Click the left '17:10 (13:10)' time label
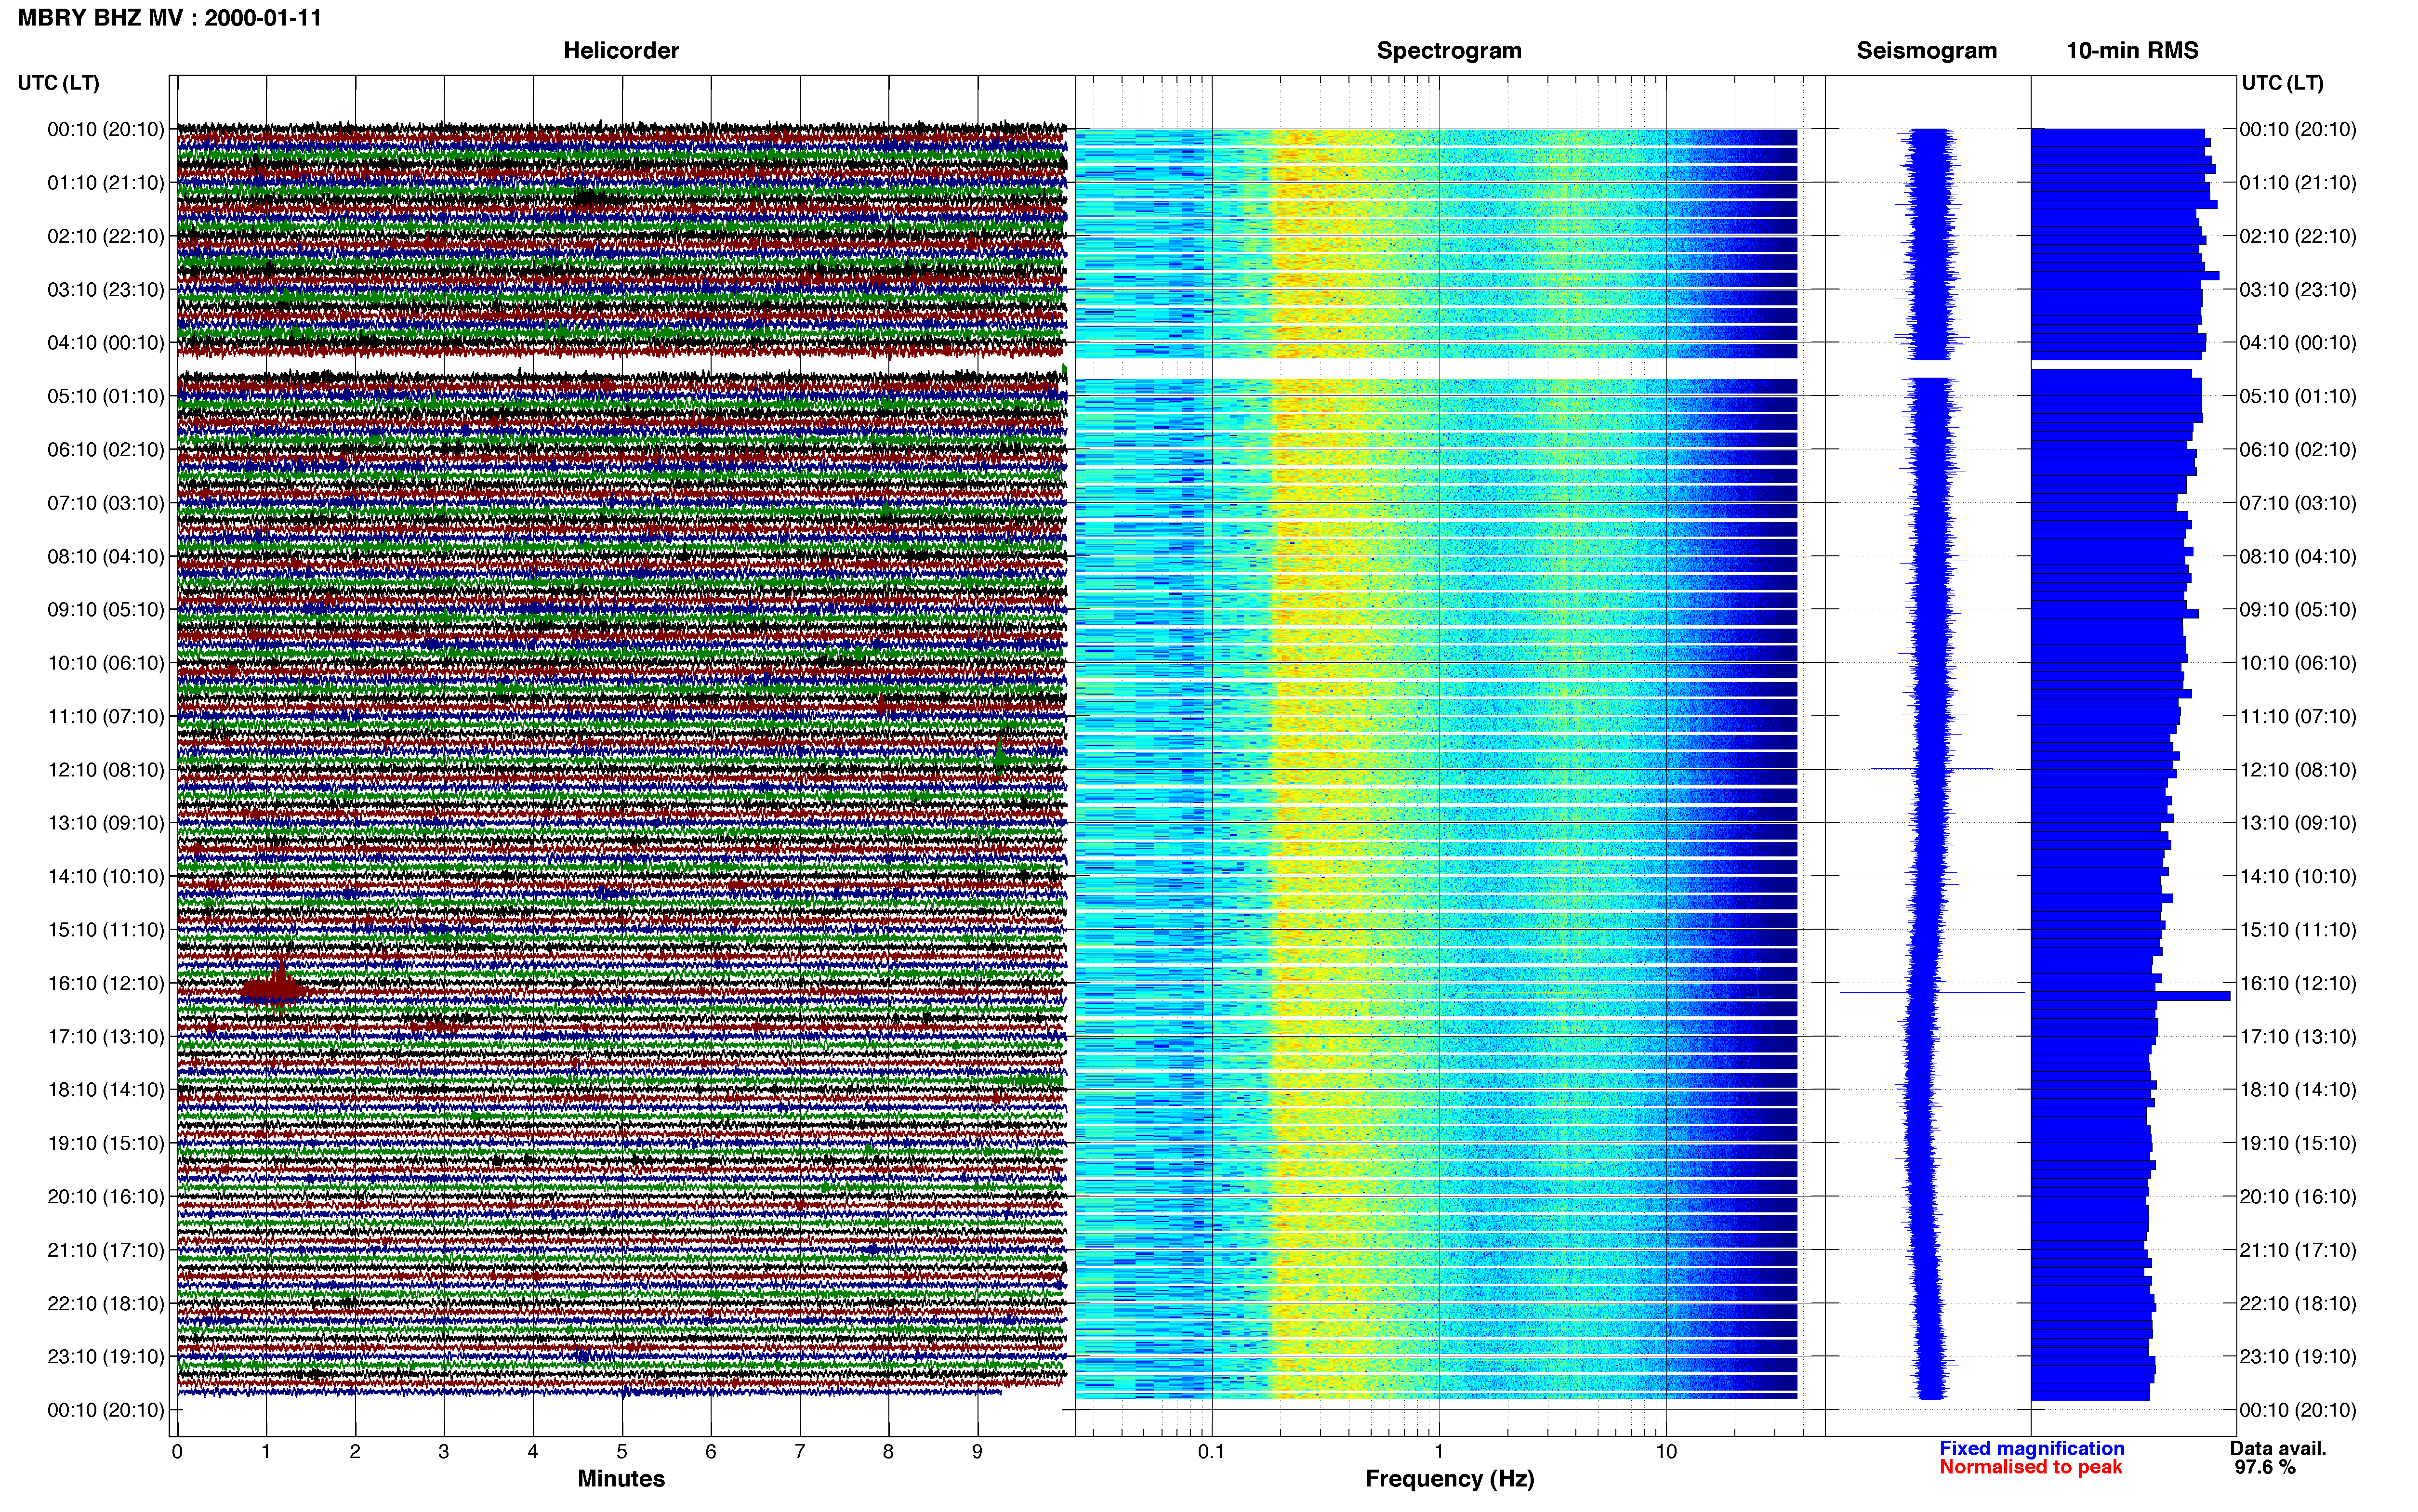The image size is (2418, 1512). click(106, 1037)
